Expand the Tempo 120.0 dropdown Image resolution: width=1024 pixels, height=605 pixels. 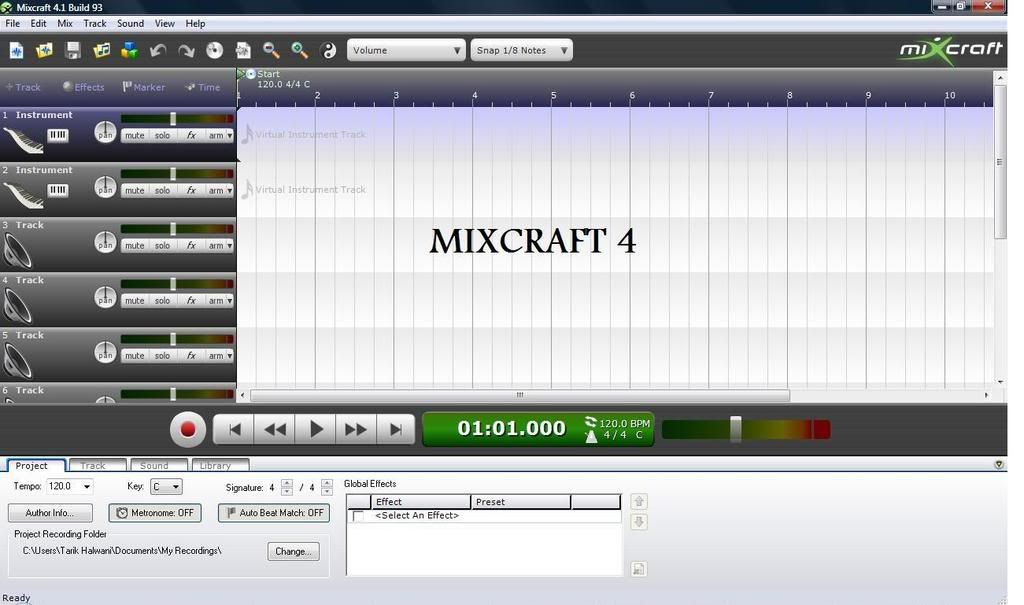(87, 487)
